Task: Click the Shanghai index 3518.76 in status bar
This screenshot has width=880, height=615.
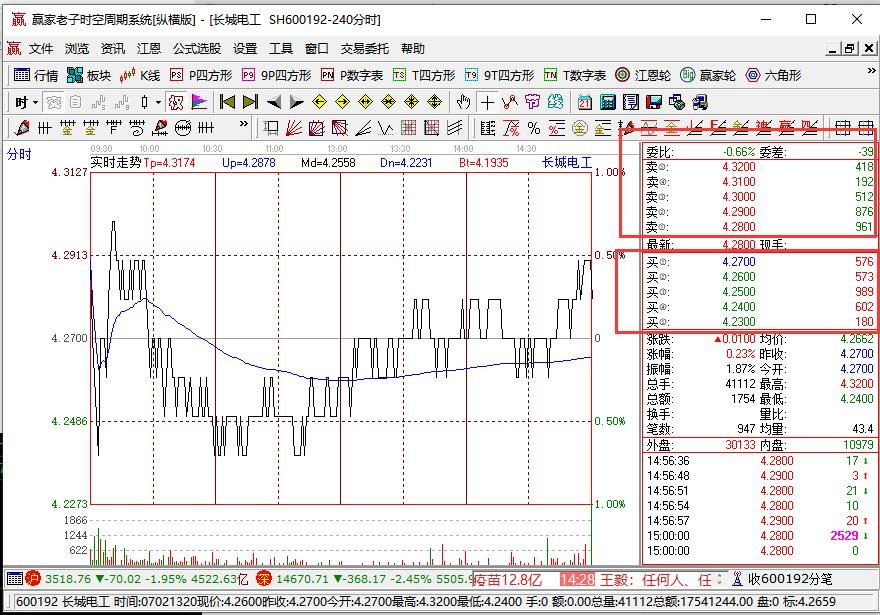Action: (x=67, y=579)
